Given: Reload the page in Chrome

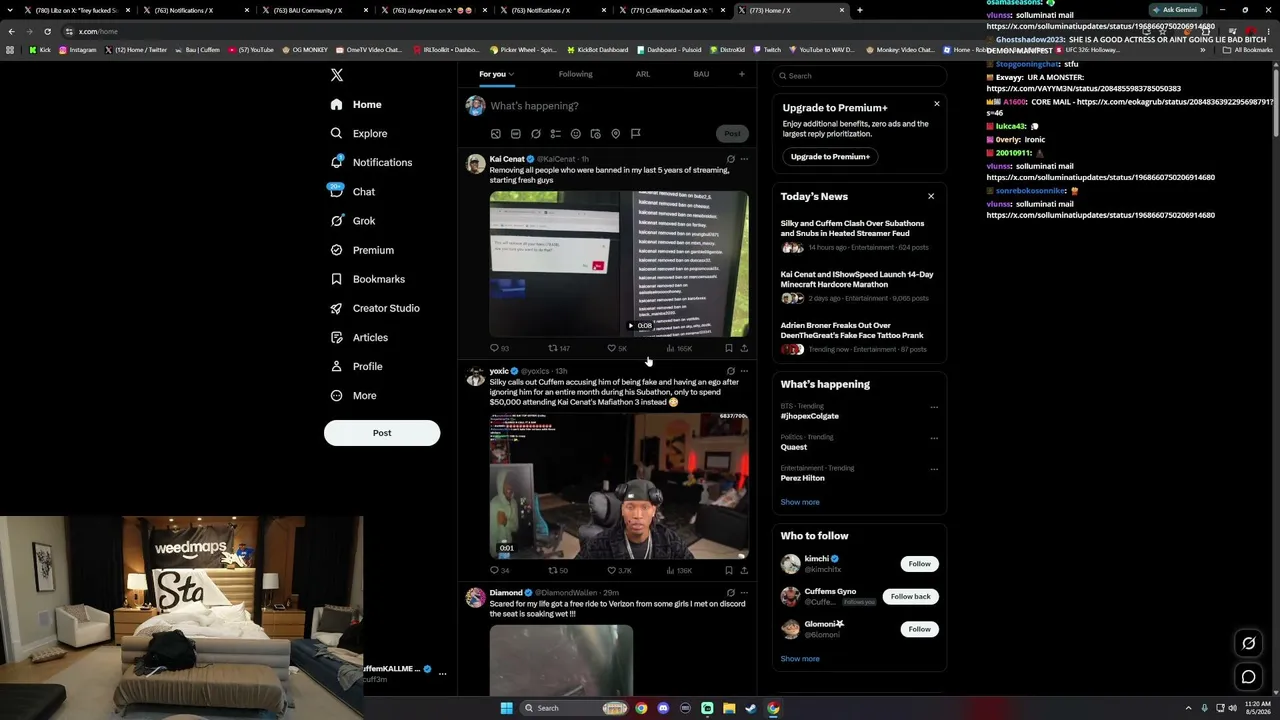Looking at the screenshot, I should [x=47, y=31].
